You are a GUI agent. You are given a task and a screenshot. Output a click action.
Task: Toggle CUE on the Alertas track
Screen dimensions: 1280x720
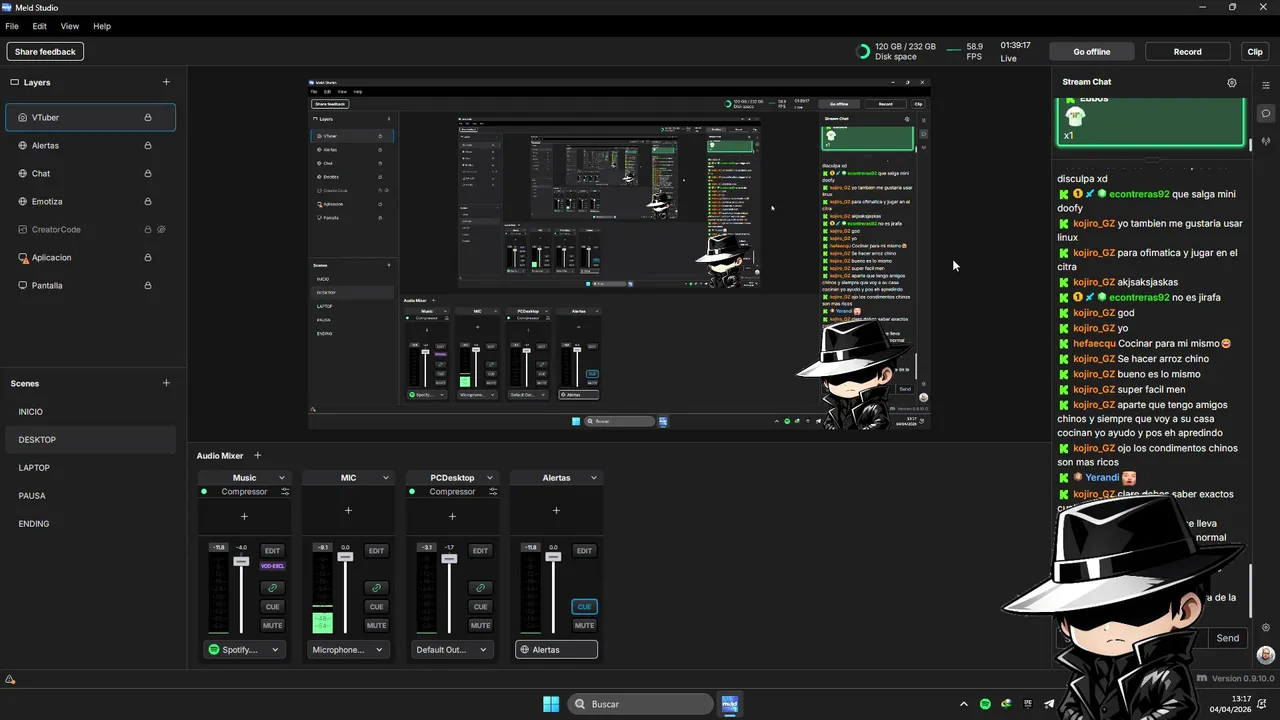point(584,606)
